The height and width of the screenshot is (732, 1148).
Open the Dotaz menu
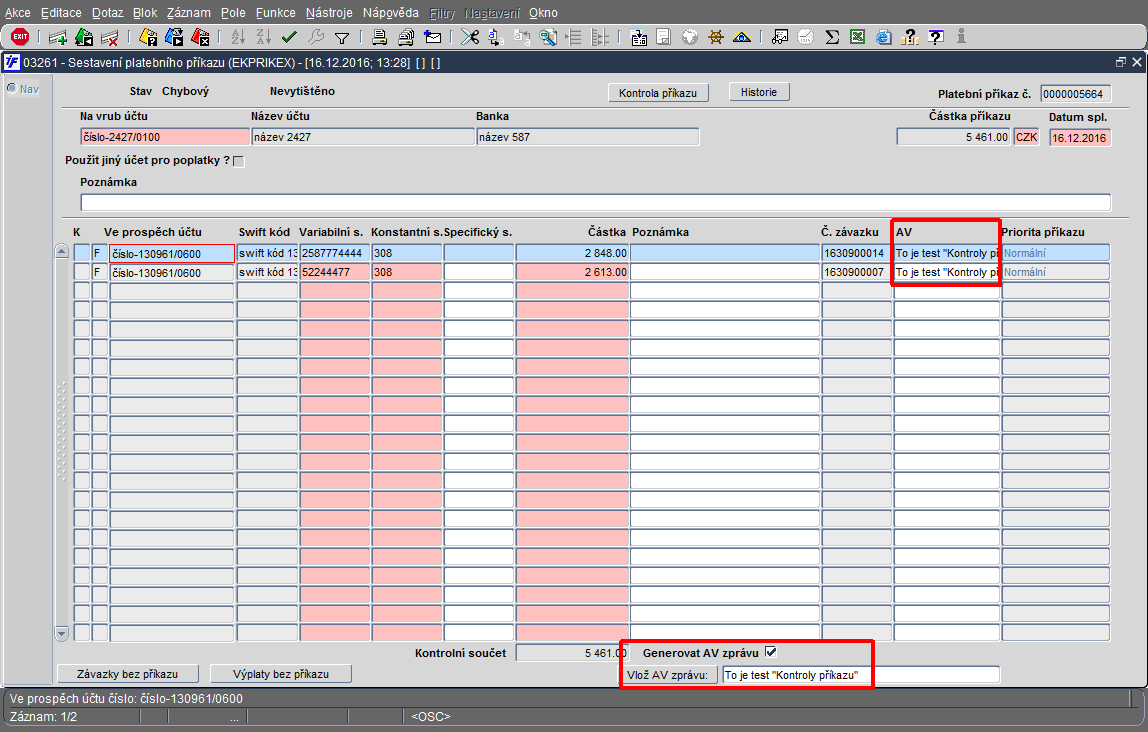pyautogui.click(x=108, y=12)
